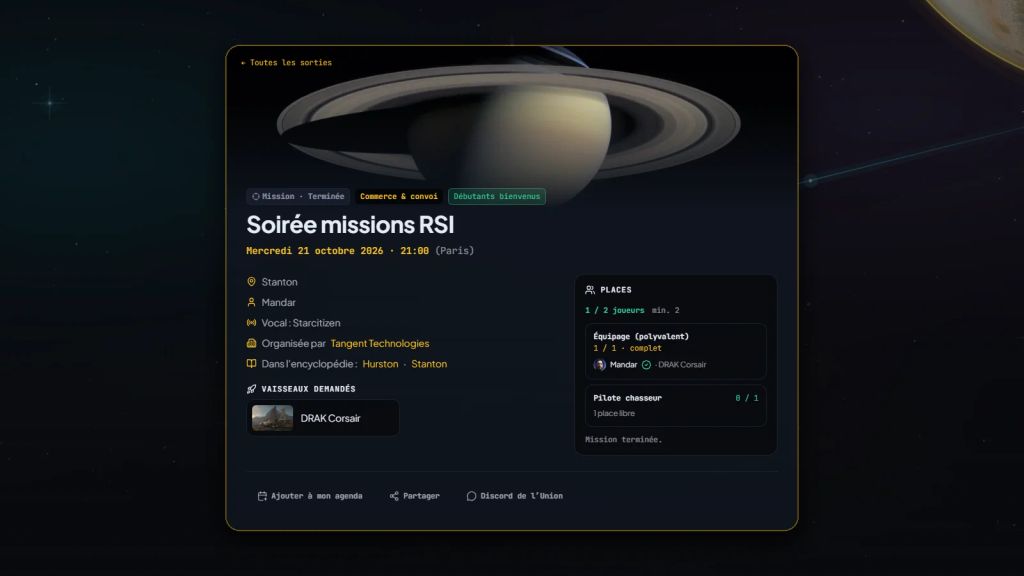Click the rocket icon by "Vaisseaux demandés"
1024x576 pixels.
tap(251, 389)
